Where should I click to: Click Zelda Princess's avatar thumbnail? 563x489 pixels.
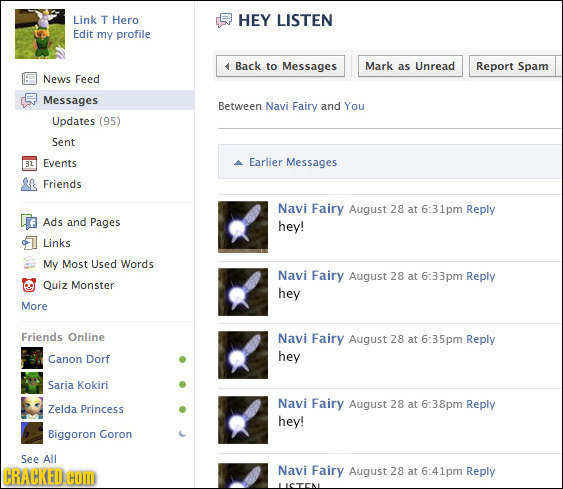pyautogui.click(x=32, y=408)
